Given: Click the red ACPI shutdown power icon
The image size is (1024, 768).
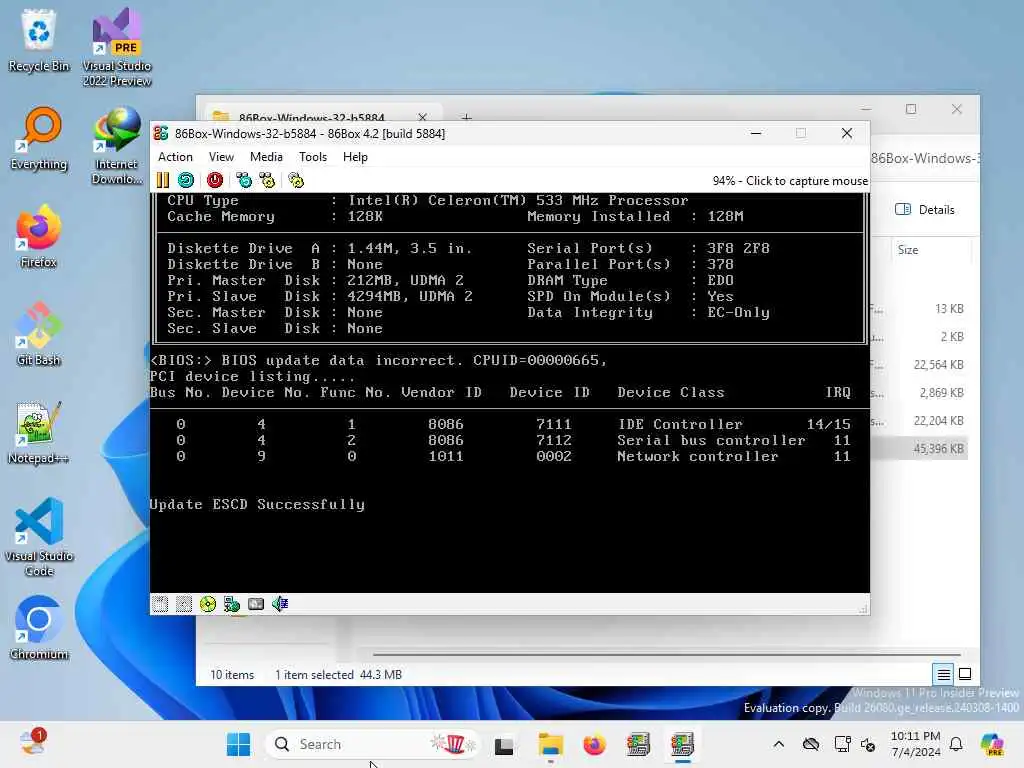Looking at the screenshot, I should tap(215, 180).
